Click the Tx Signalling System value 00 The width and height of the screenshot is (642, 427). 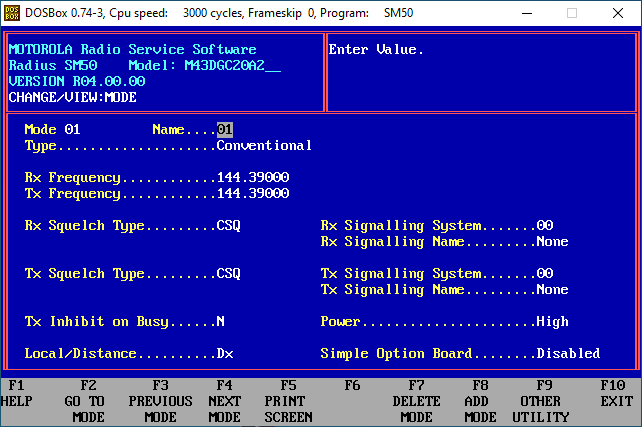coord(545,273)
